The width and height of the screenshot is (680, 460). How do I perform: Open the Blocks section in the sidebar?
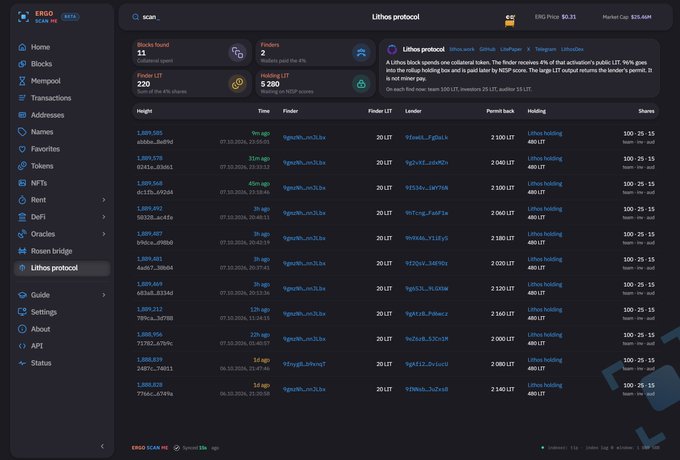coord(41,64)
